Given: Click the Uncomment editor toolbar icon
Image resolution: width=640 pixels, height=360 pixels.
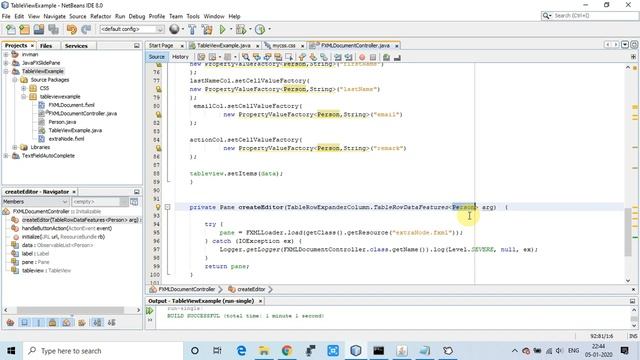Looking at the screenshot, I should click(398, 57).
